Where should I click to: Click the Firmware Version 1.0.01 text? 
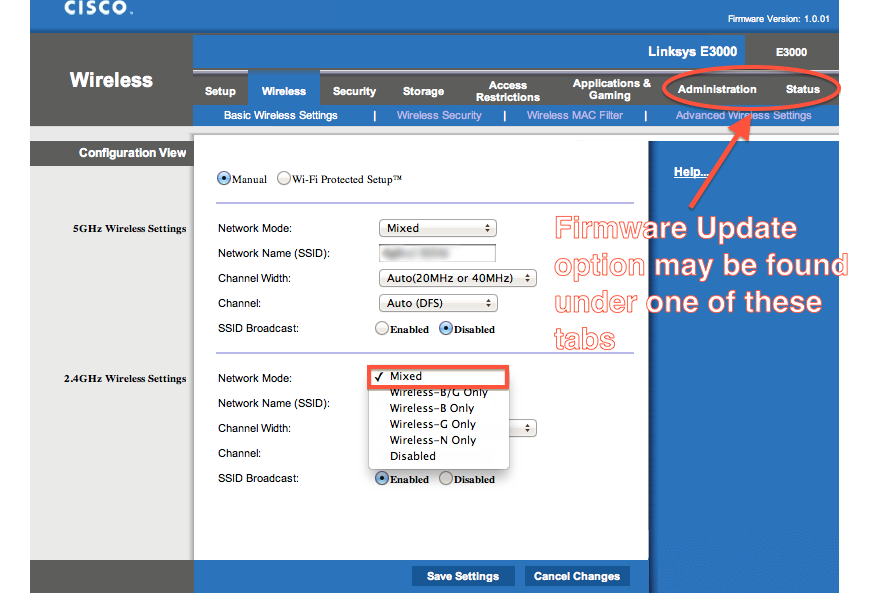778,19
